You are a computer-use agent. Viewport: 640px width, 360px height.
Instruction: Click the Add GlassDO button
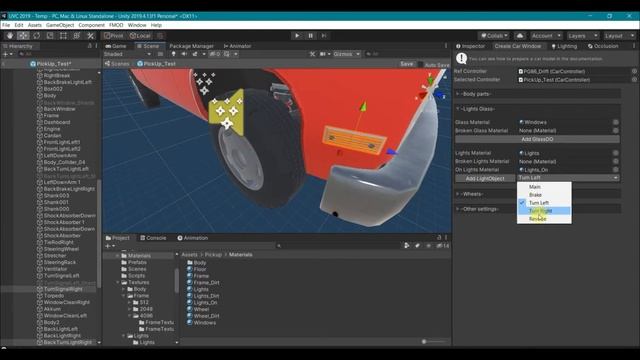coord(537,139)
